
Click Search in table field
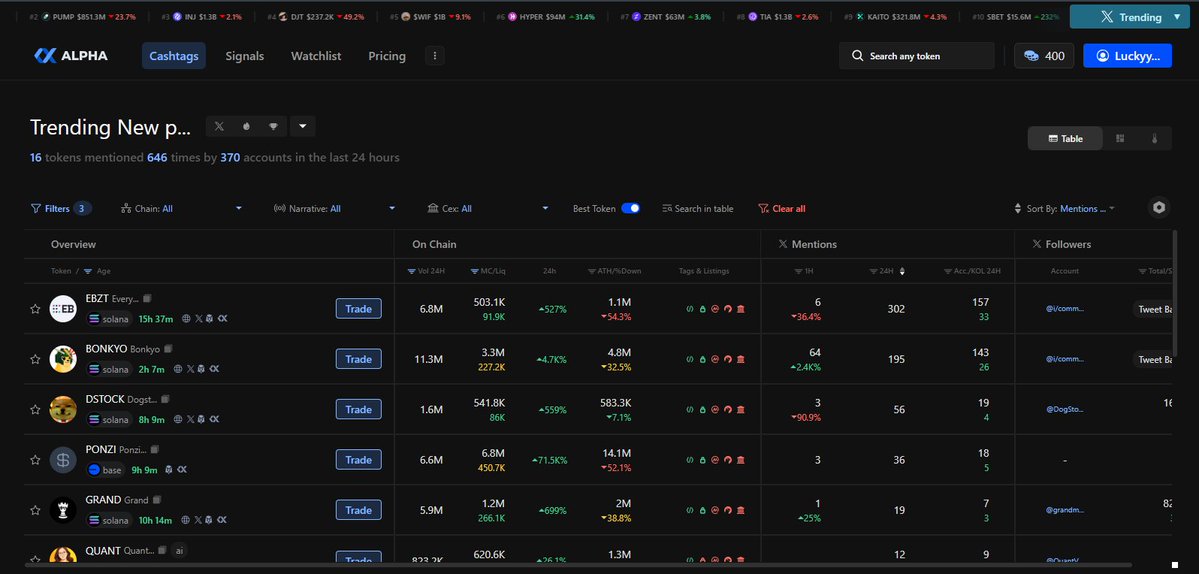tap(697, 208)
